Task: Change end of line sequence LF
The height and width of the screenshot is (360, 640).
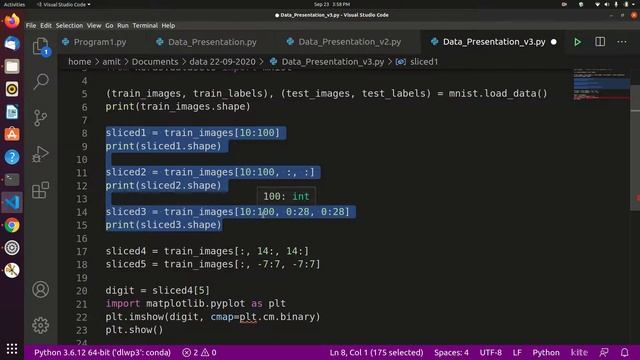Action: (x=517, y=353)
